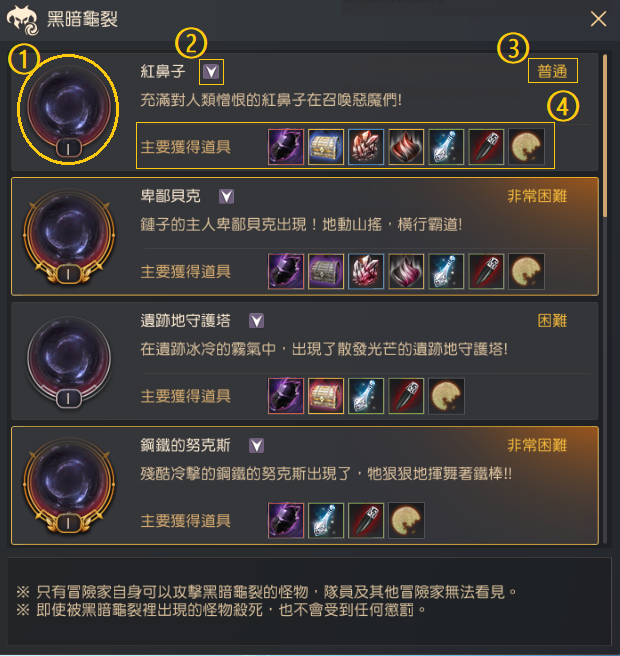Close the 黑暗龜裂 window
The height and width of the screenshot is (656, 620).
coord(598,19)
